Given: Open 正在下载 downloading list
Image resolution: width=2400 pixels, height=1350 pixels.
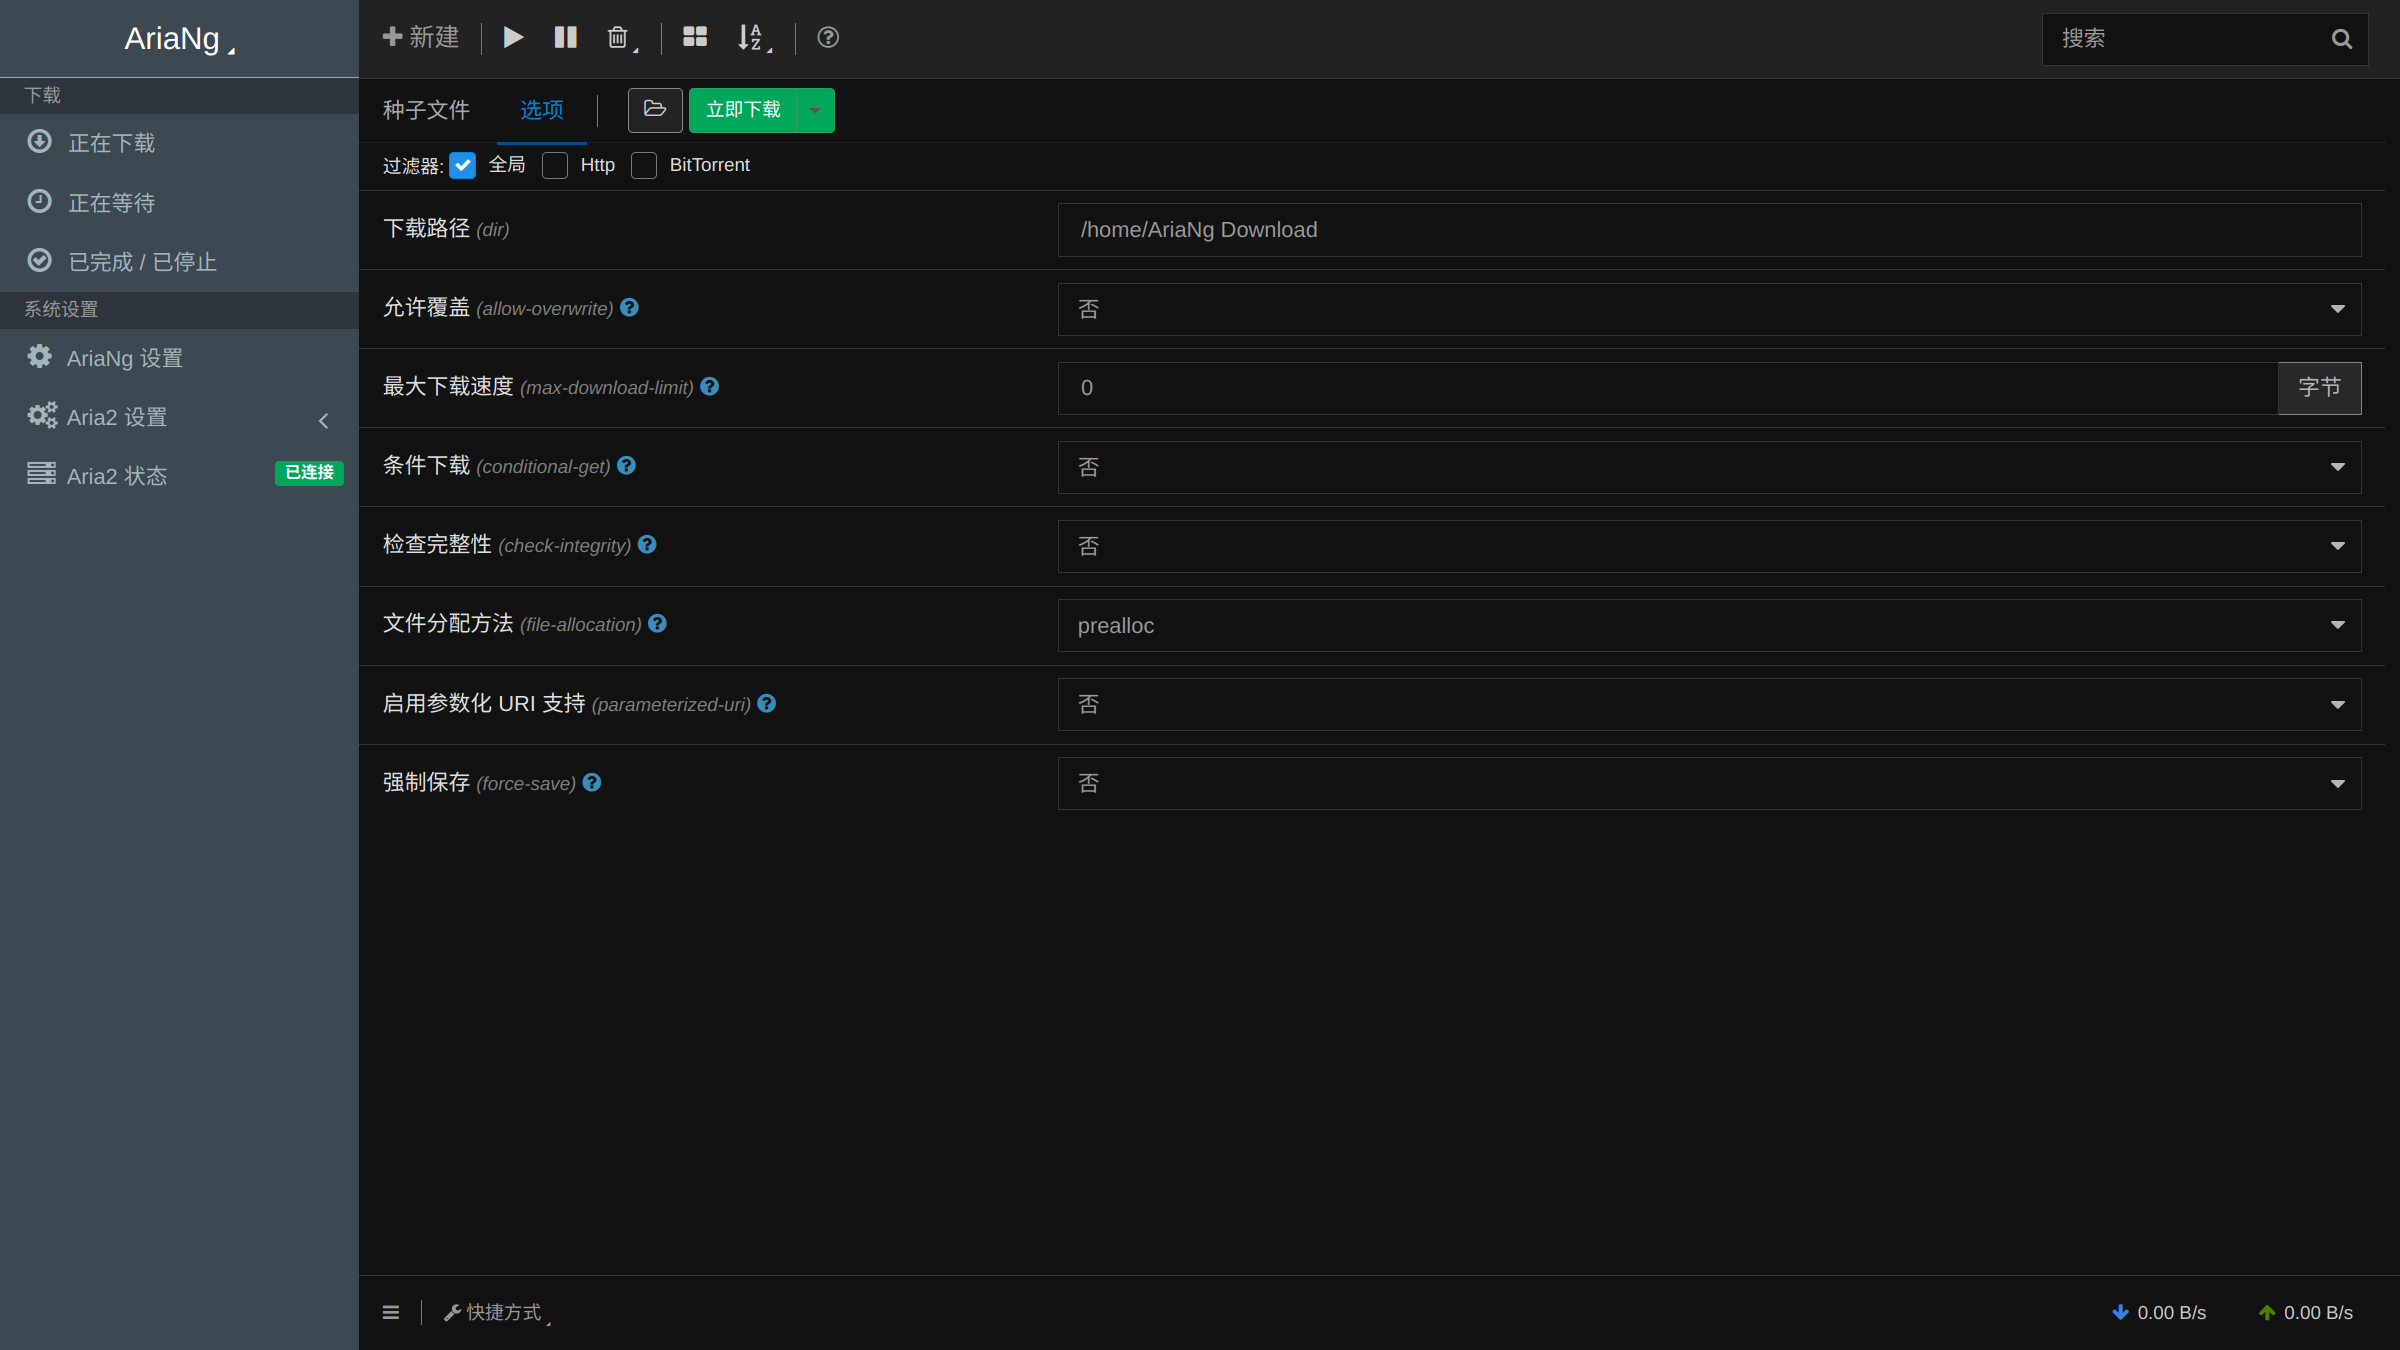Looking at the screenshot, I should coord(179,143).
